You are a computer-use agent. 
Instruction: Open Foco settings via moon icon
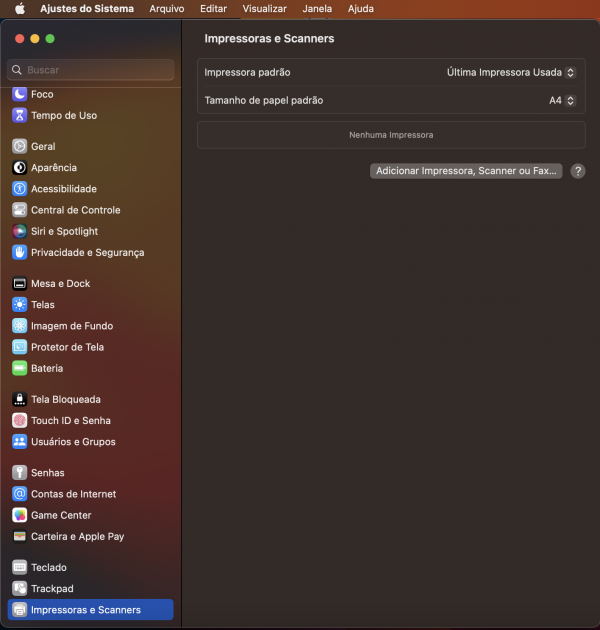pyautogui.click(x=19, y=94)
